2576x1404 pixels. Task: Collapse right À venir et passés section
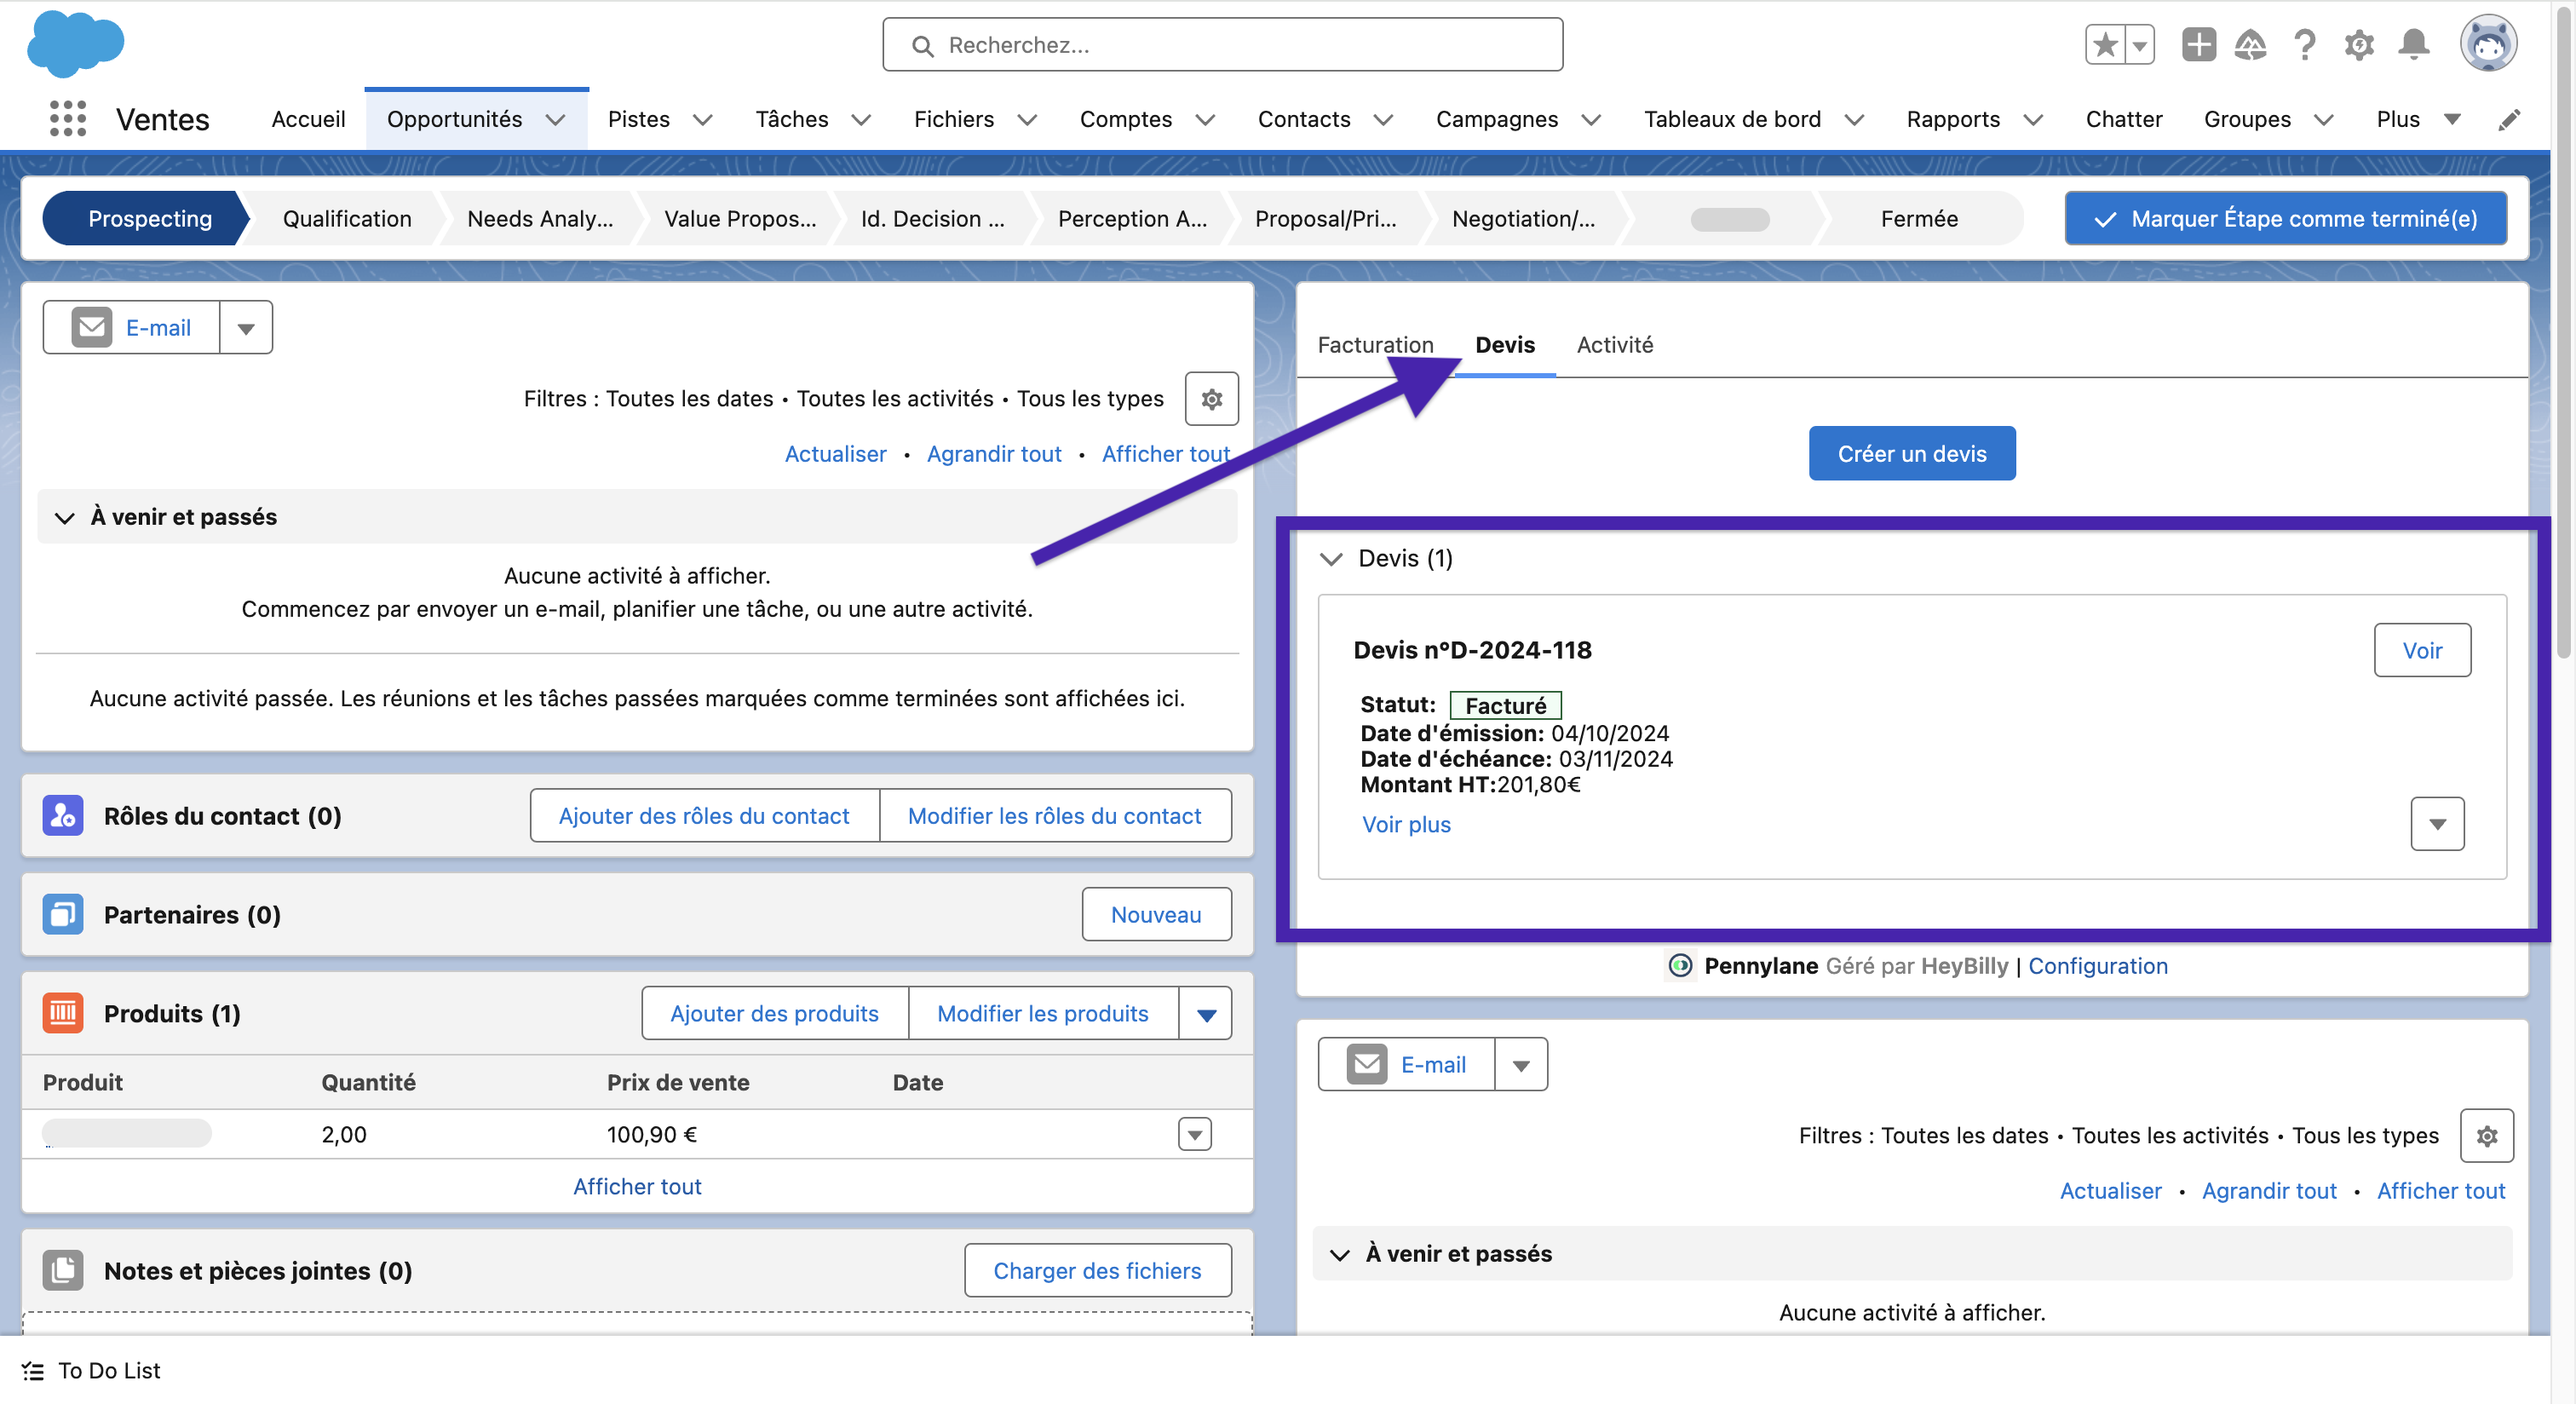tap(1340, 1255)
